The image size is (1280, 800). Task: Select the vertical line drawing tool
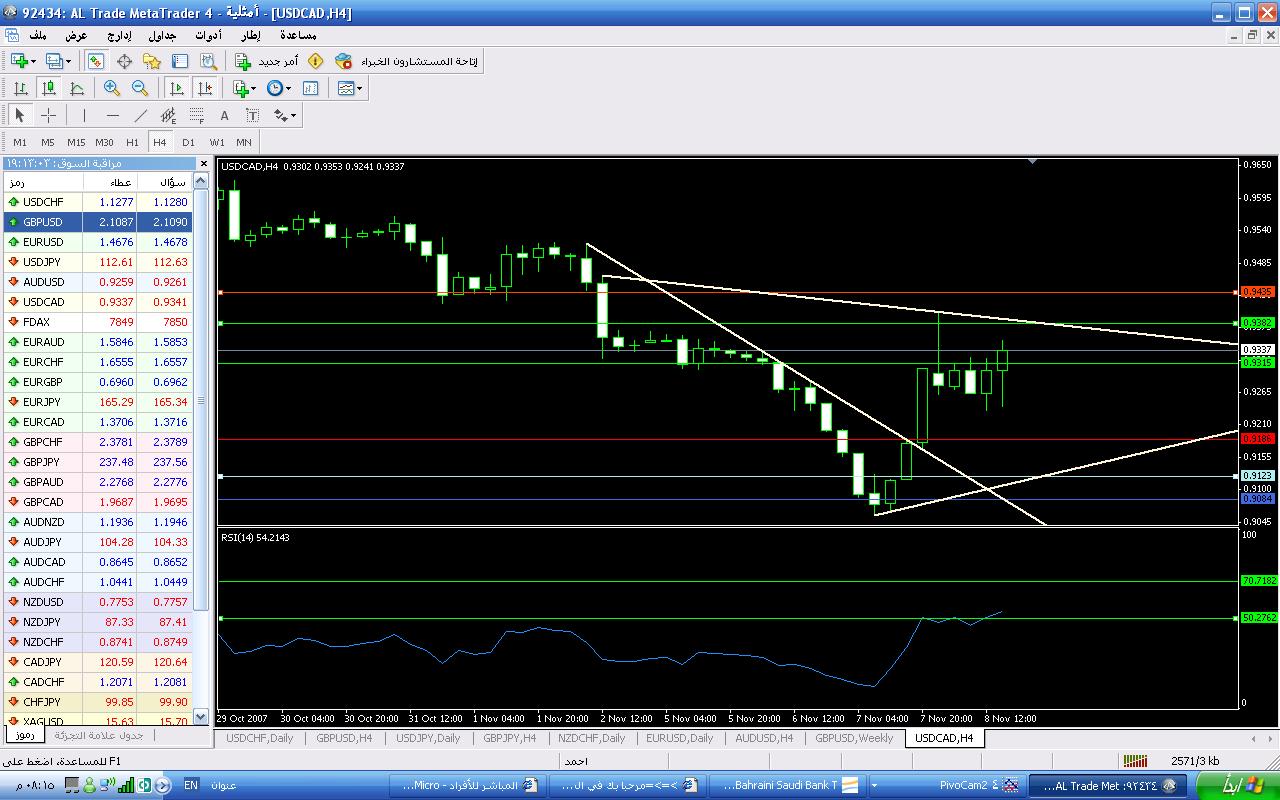[x=85, y=115]
